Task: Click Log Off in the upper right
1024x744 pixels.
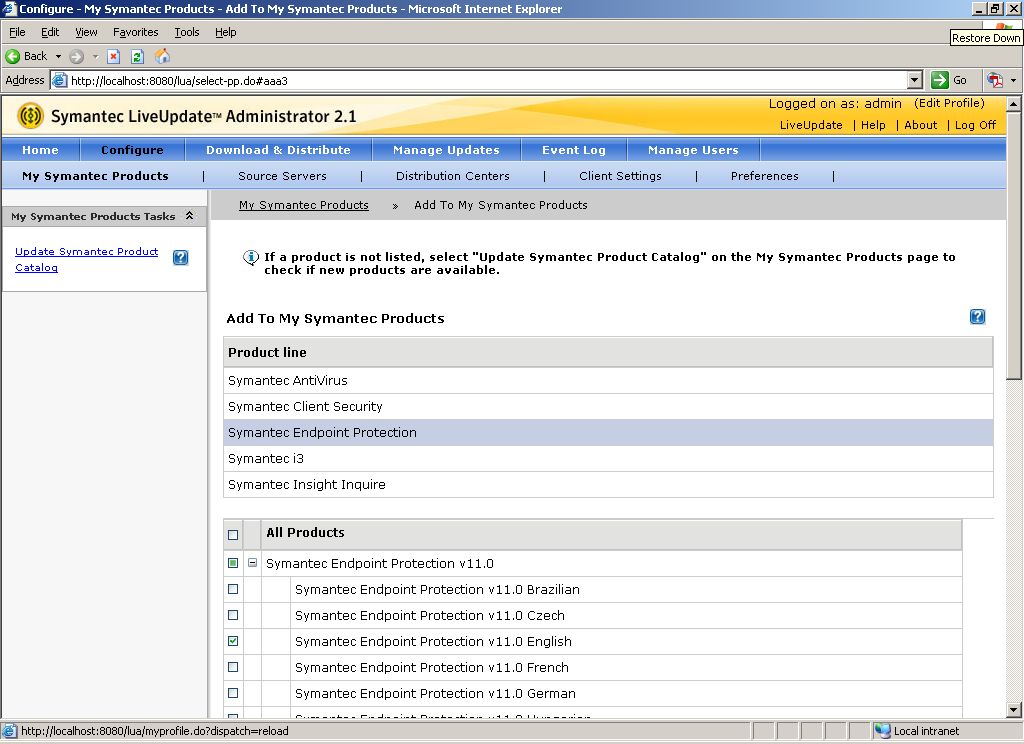Action: click(x=975, y=125)
